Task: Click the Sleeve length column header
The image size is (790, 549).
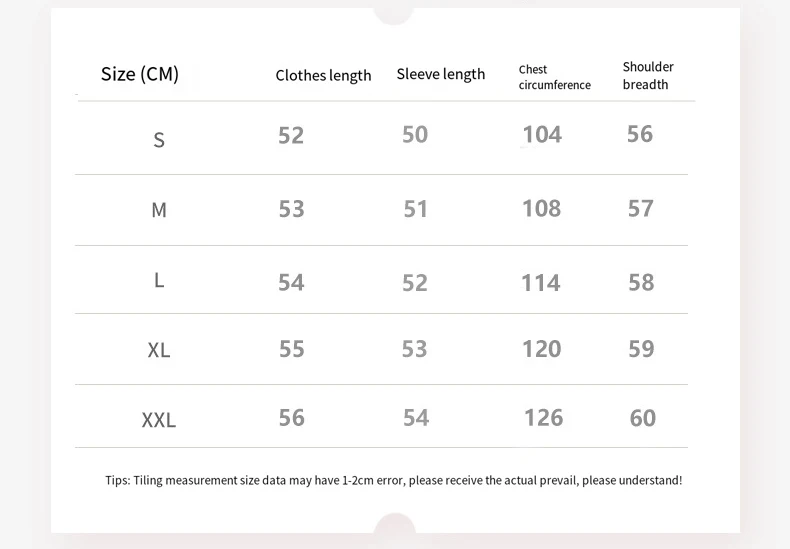Action: point(440,75)
